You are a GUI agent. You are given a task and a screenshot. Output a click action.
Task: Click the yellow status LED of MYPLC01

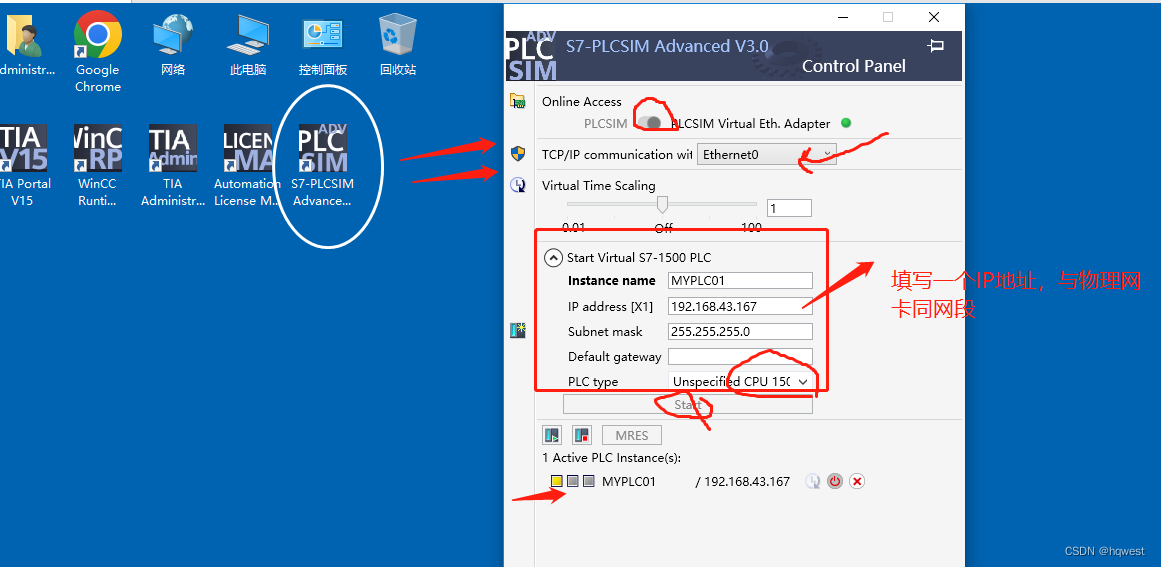click(557, 481)
